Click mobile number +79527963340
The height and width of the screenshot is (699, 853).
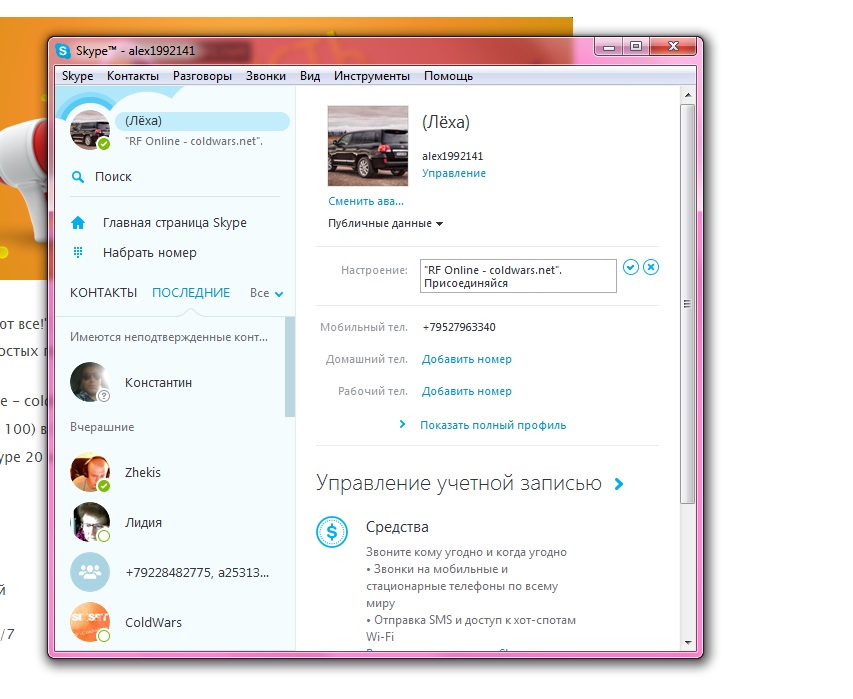click(459, 327)
